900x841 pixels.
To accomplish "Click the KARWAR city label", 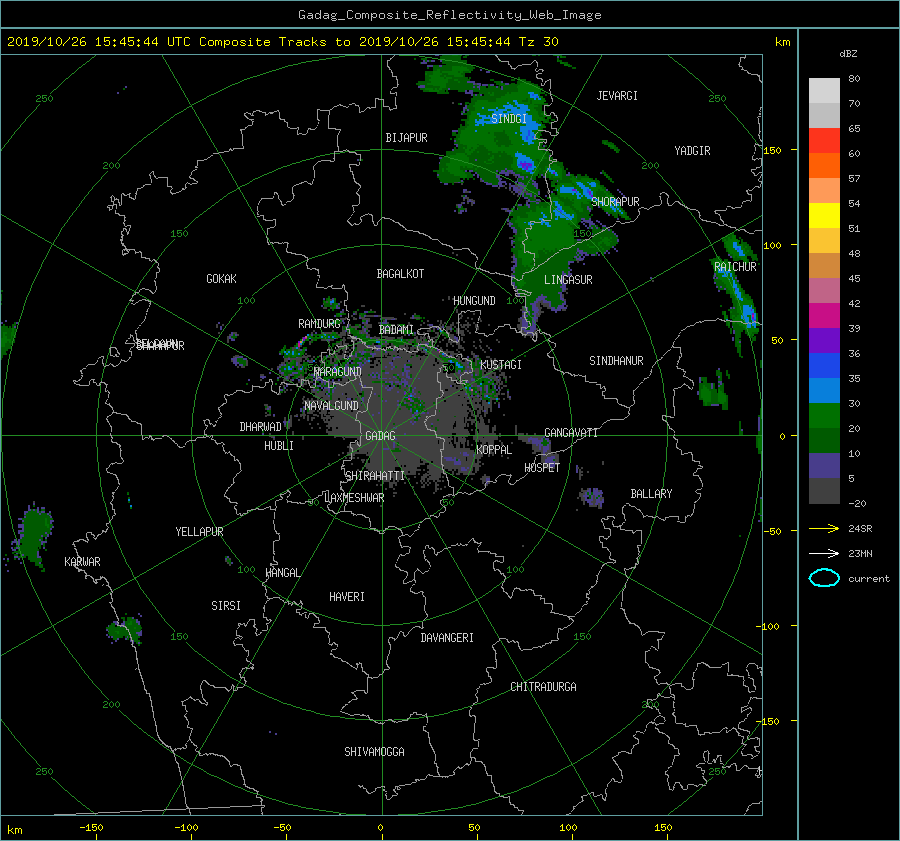I will 82,562.
